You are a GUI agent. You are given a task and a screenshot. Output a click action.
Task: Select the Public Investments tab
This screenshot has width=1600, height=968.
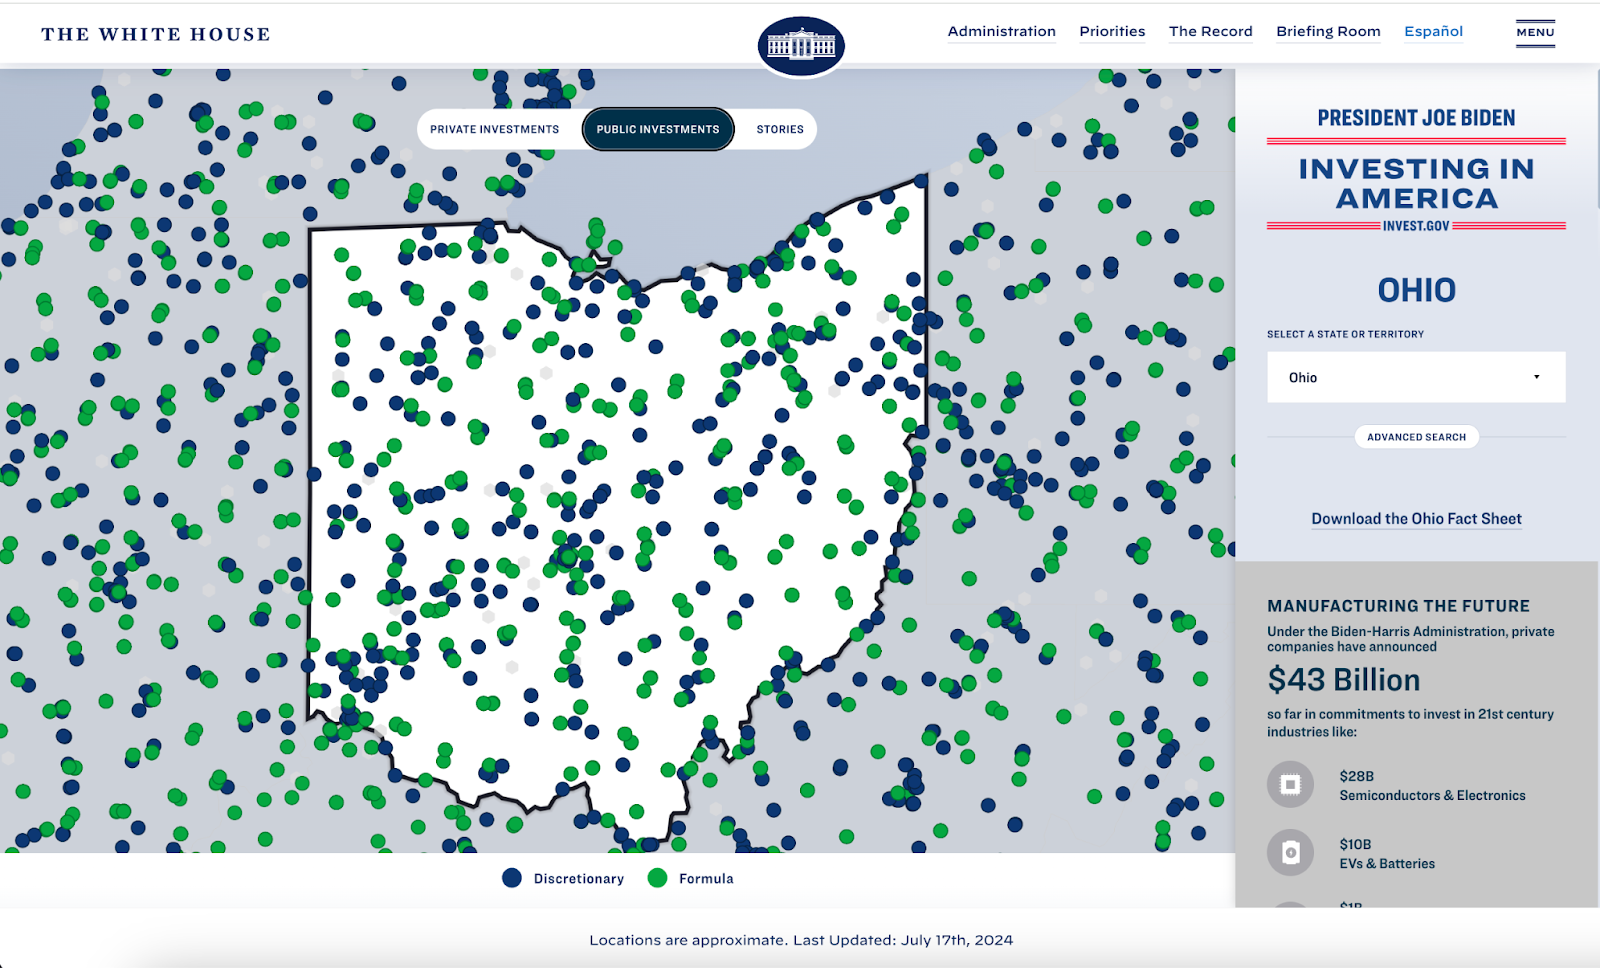(x=658, y=129)
